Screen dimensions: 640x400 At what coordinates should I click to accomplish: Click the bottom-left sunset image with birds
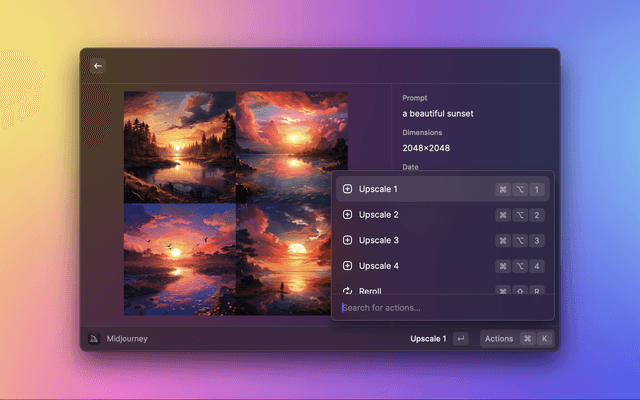pos(179,259)
